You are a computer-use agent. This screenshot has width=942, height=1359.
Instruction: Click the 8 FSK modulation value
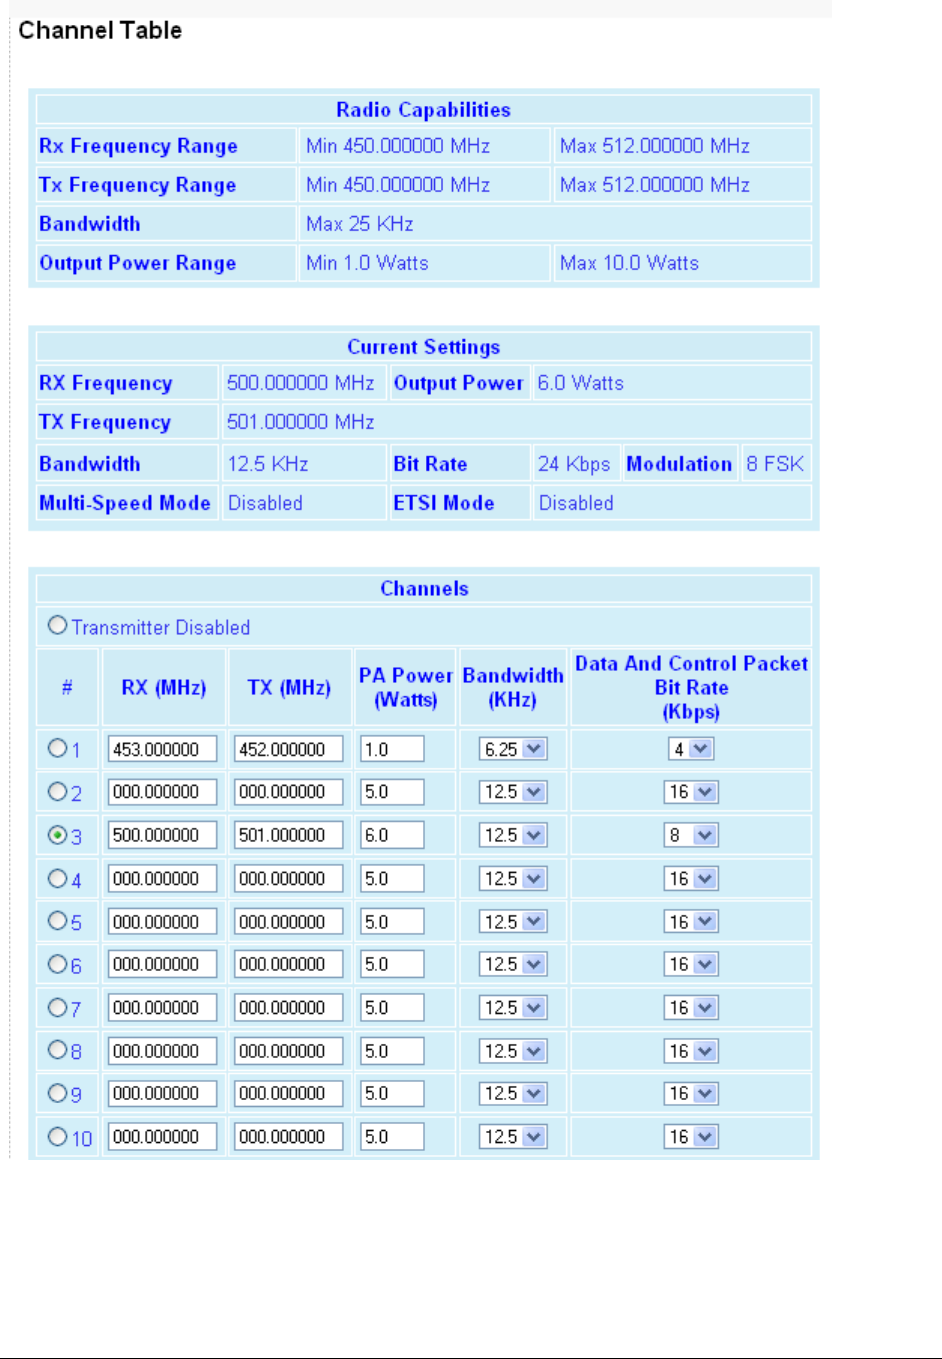pyautogui.click(x=775, y=464)
